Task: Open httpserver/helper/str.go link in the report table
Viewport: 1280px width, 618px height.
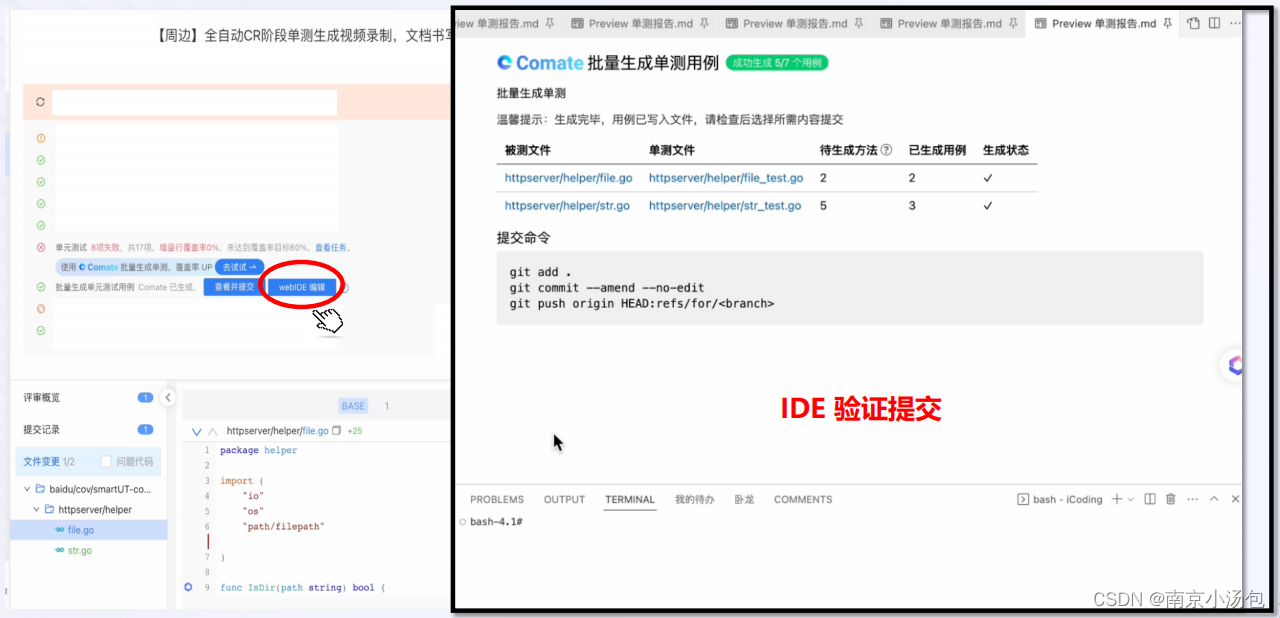Action: tap(567, 206)
